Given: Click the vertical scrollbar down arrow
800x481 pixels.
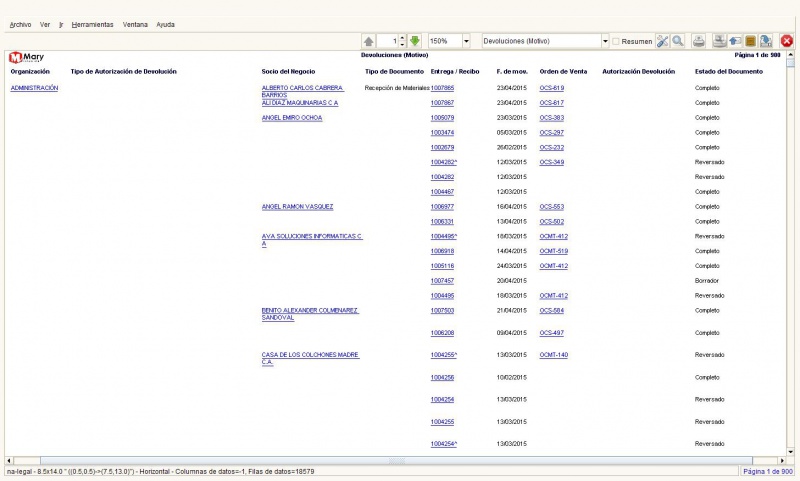Looking at the screenshot, I should pyautogui.click(x=790, y=452).
